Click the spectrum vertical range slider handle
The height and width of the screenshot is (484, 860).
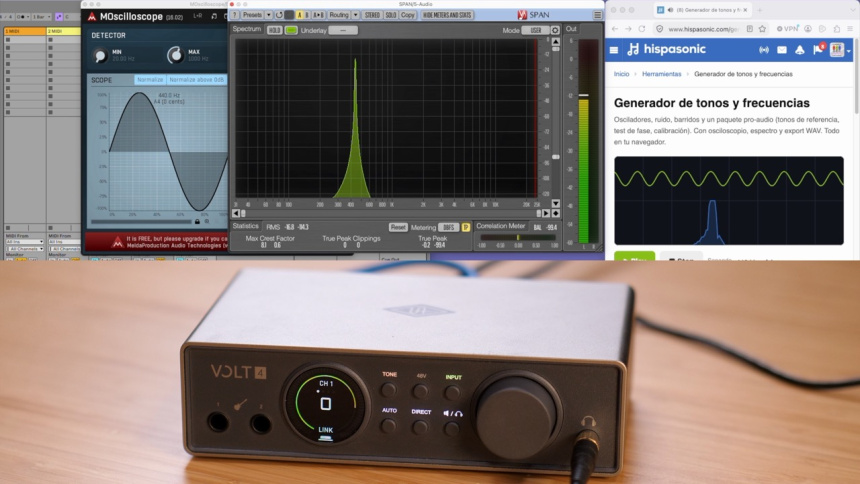(556, 157)
